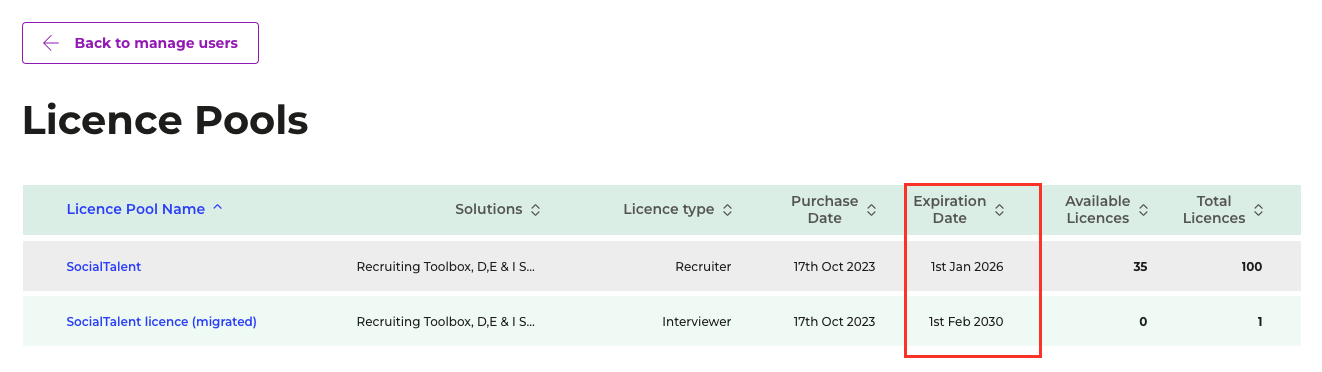1322x372 pixels.
Task: Click the Recruiter licence type cell
Action: tap(703, 267)
